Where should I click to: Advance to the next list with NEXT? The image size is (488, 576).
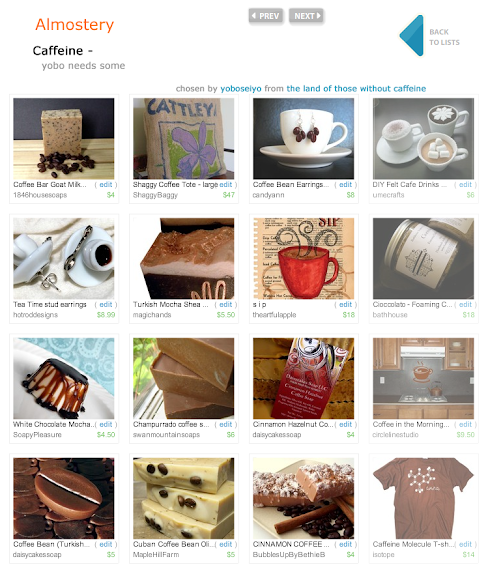tap(306, 16)
